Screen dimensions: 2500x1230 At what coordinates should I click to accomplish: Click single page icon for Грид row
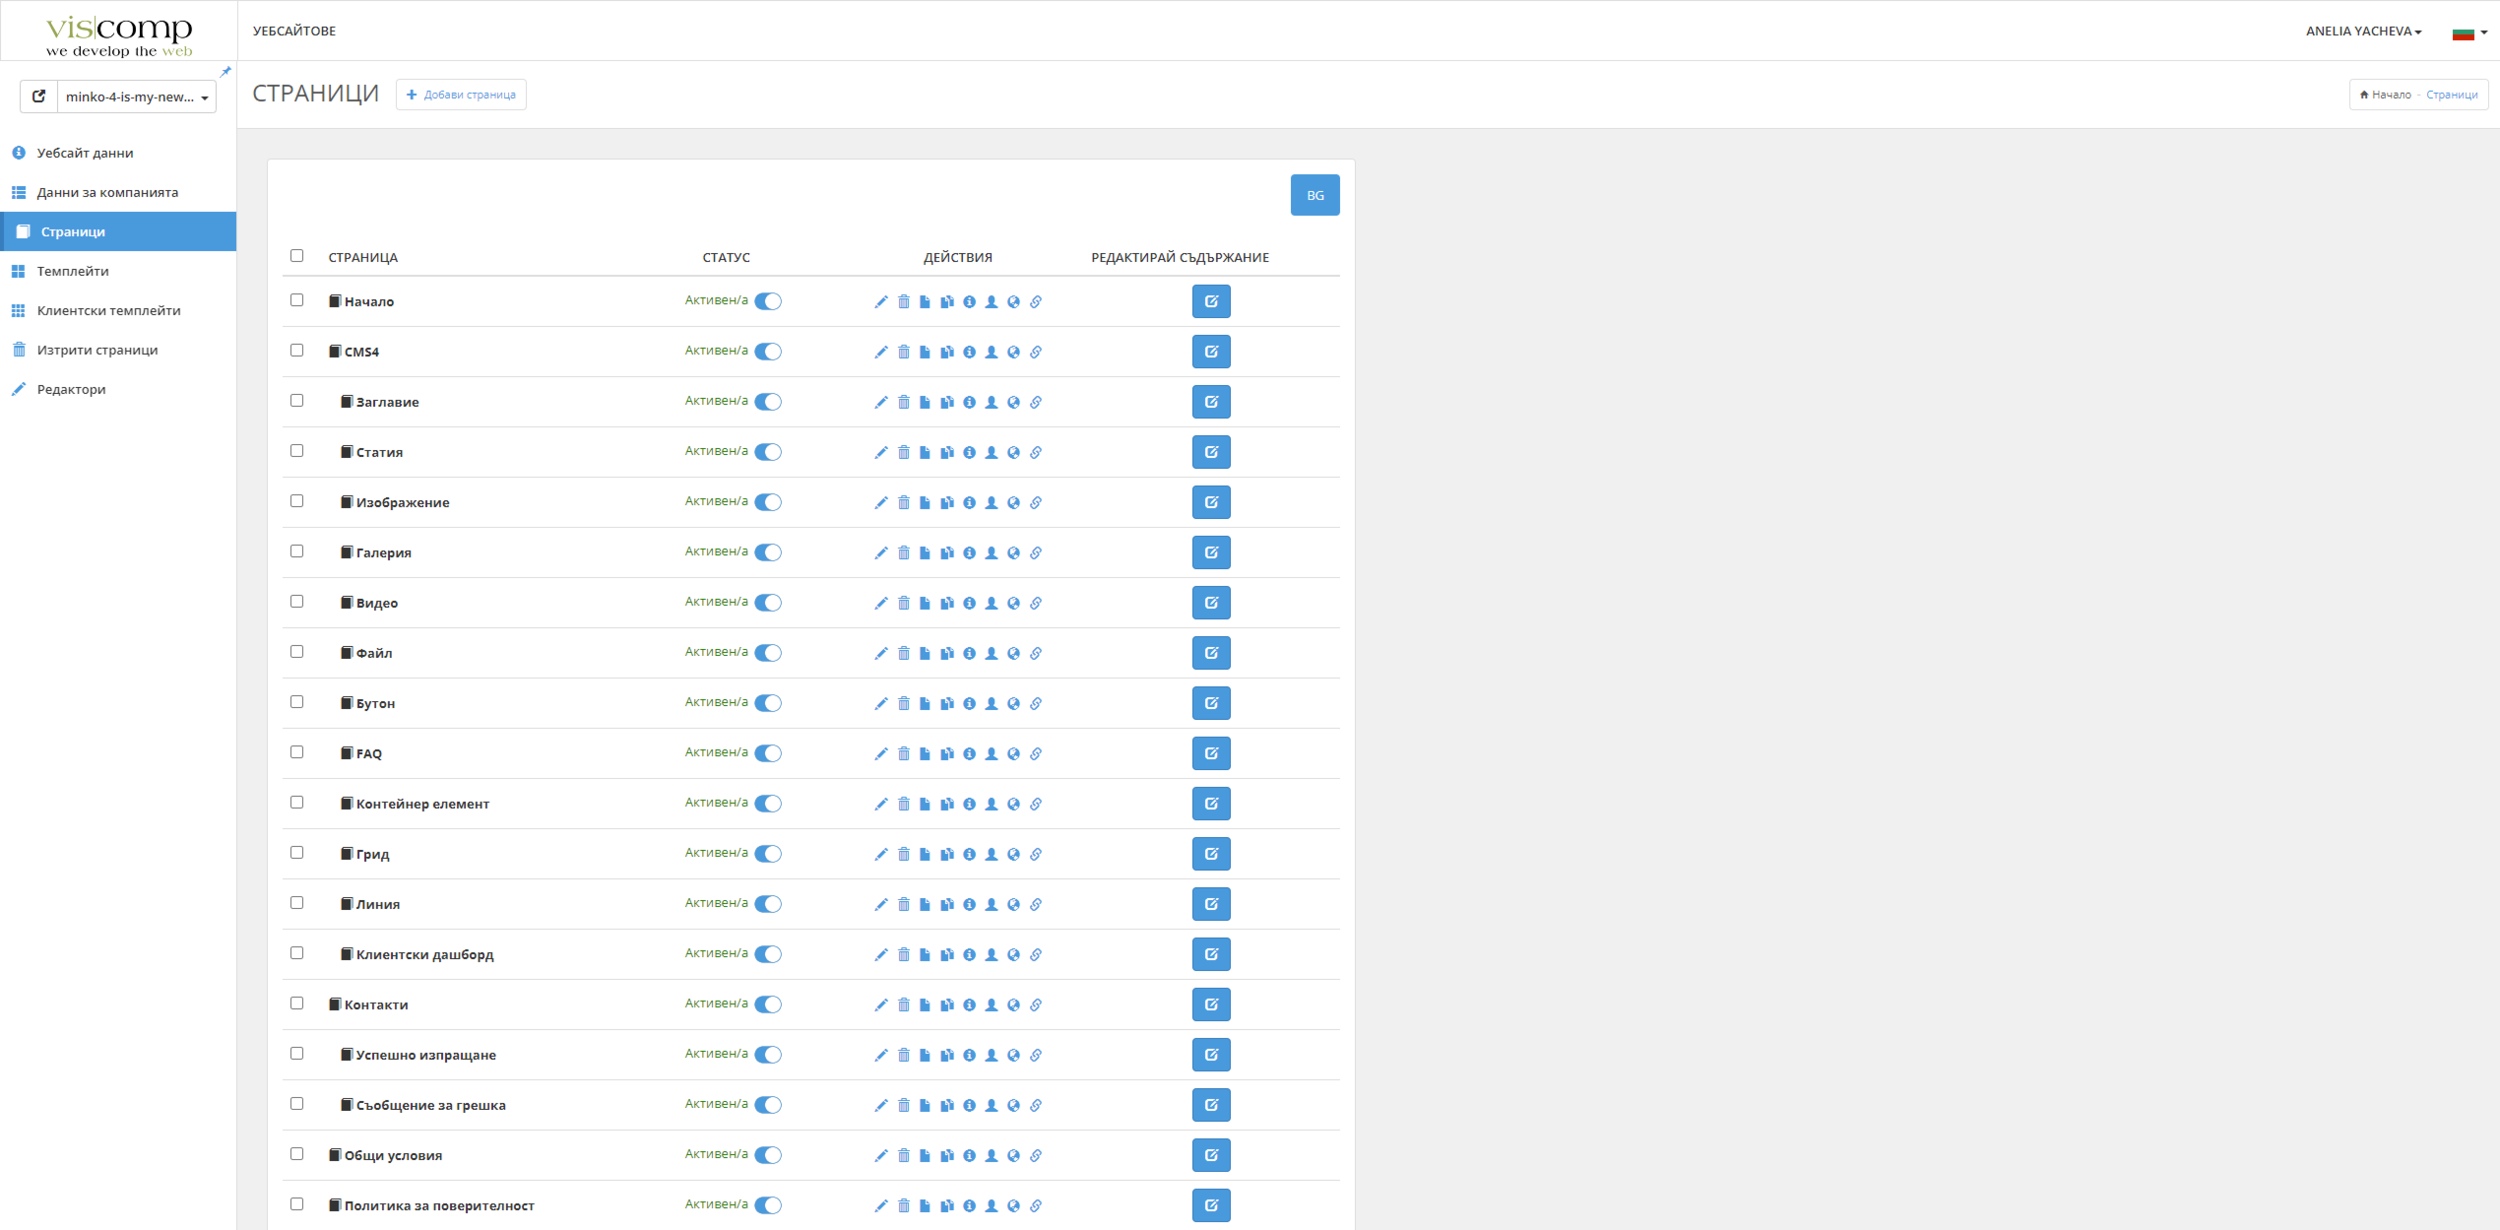925,854
